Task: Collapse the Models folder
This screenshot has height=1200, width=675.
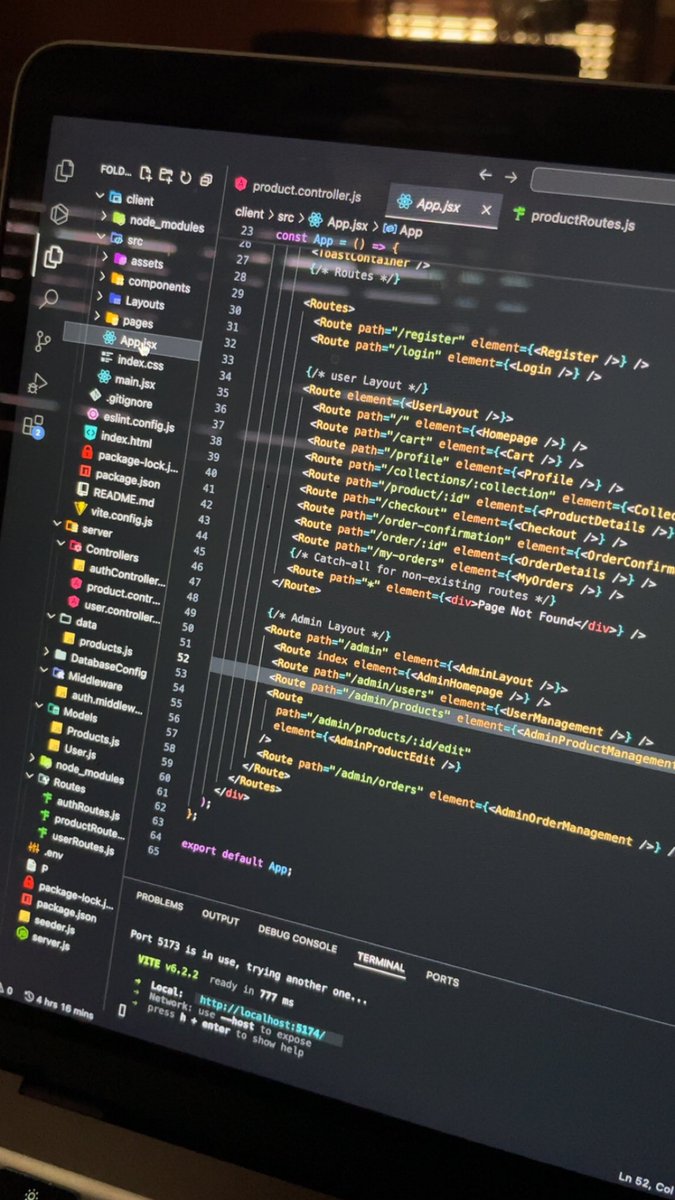Action: 38,706
